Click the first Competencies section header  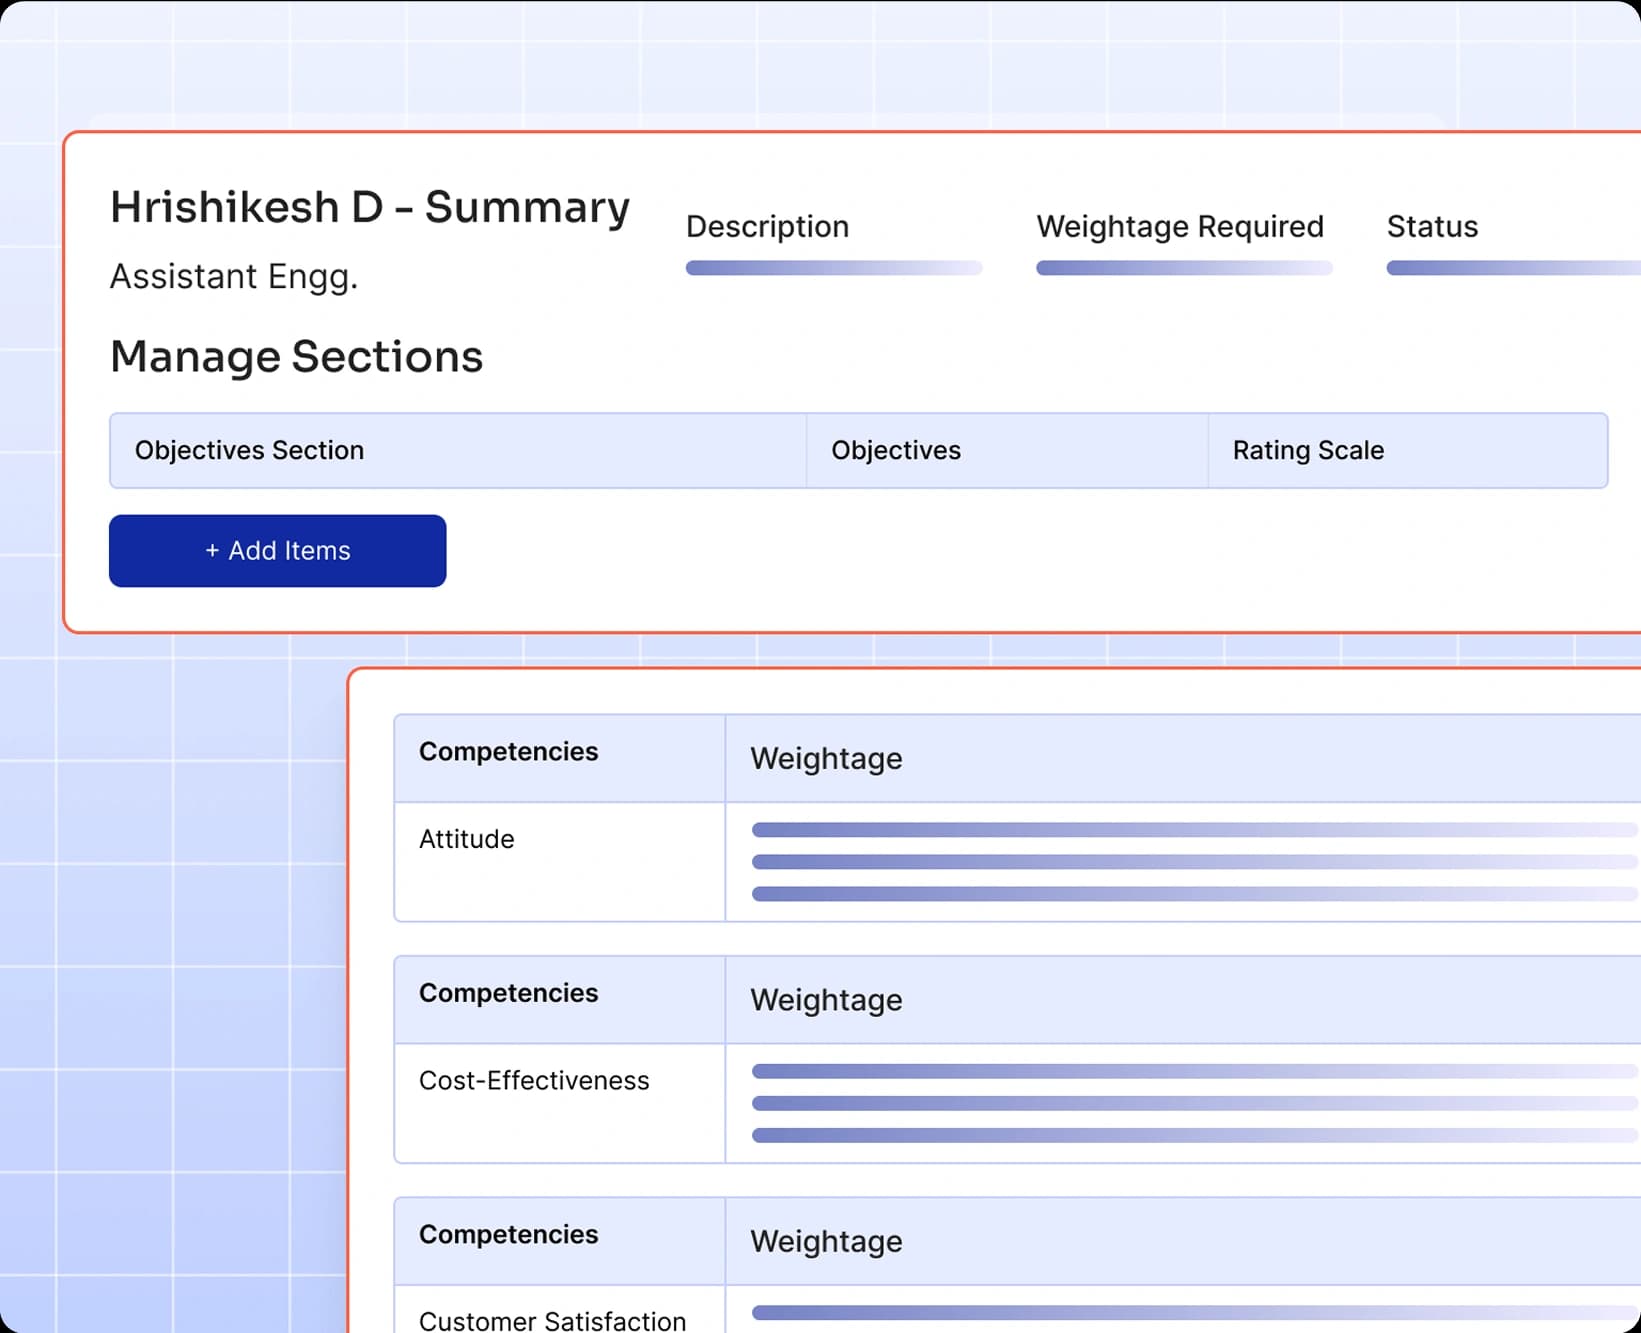[x=507, y=752]
